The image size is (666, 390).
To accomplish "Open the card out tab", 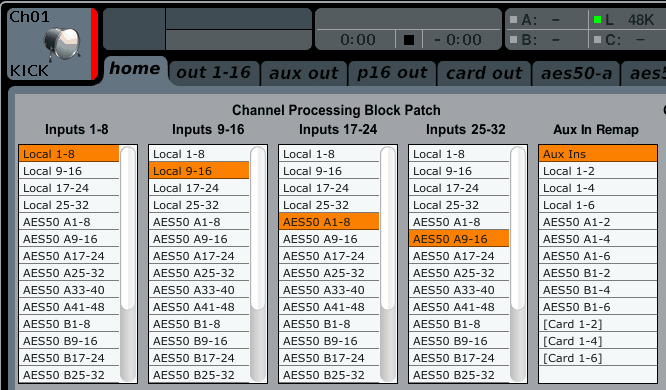I will (x=484, y=73).
